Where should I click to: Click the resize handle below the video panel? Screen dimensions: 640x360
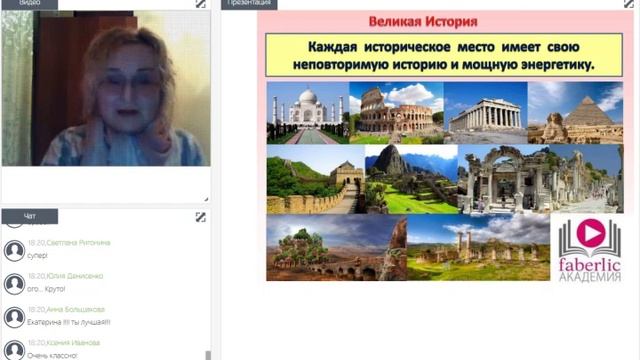[206, 199]
